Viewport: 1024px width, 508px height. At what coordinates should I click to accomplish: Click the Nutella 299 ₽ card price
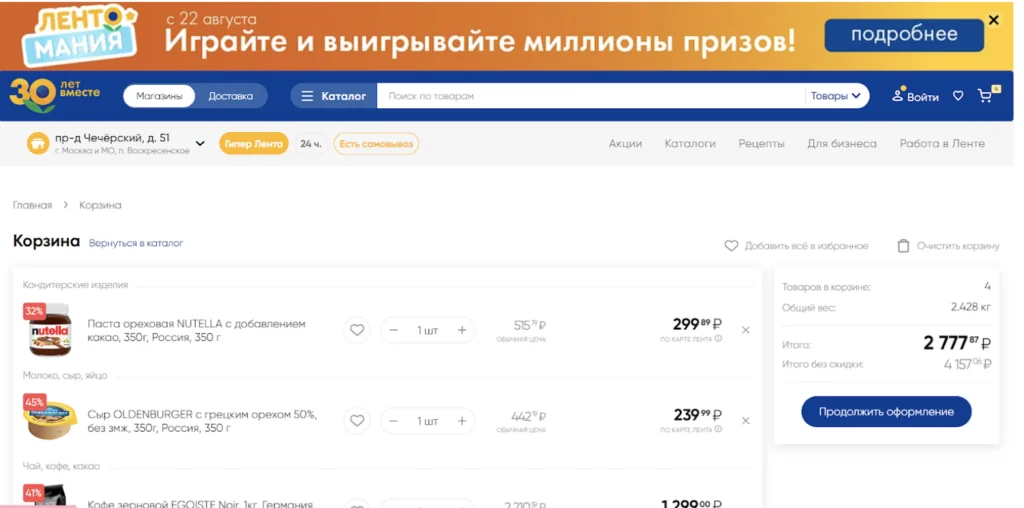click(697, 324)
